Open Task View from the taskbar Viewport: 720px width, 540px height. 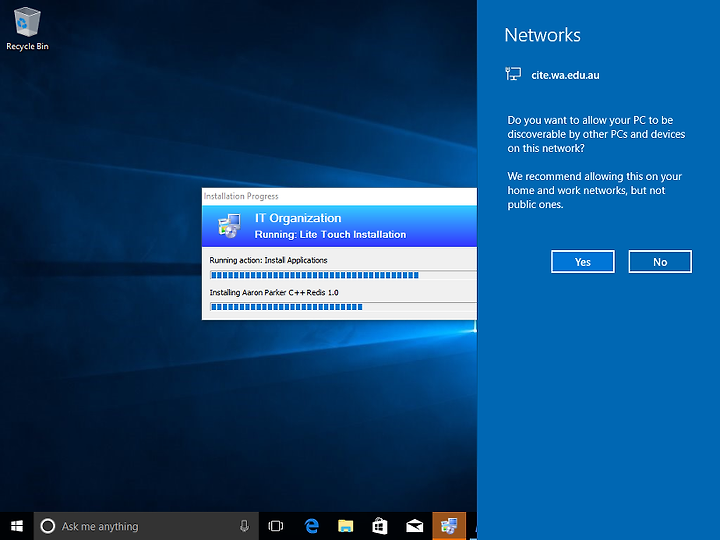[x=276, y=526]
